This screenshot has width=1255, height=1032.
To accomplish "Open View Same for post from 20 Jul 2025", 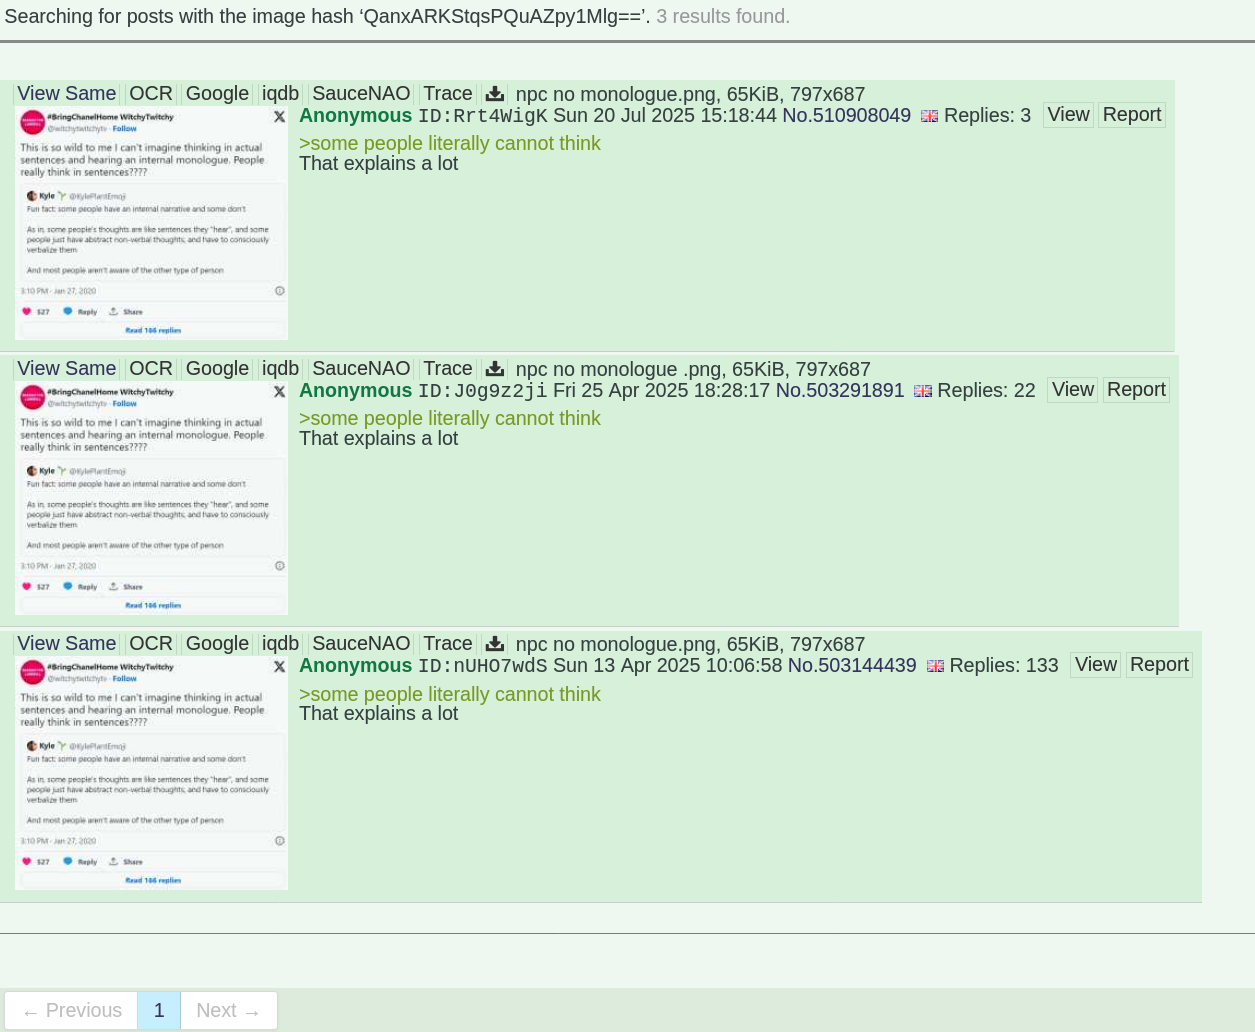I will [x=67, y=93].
